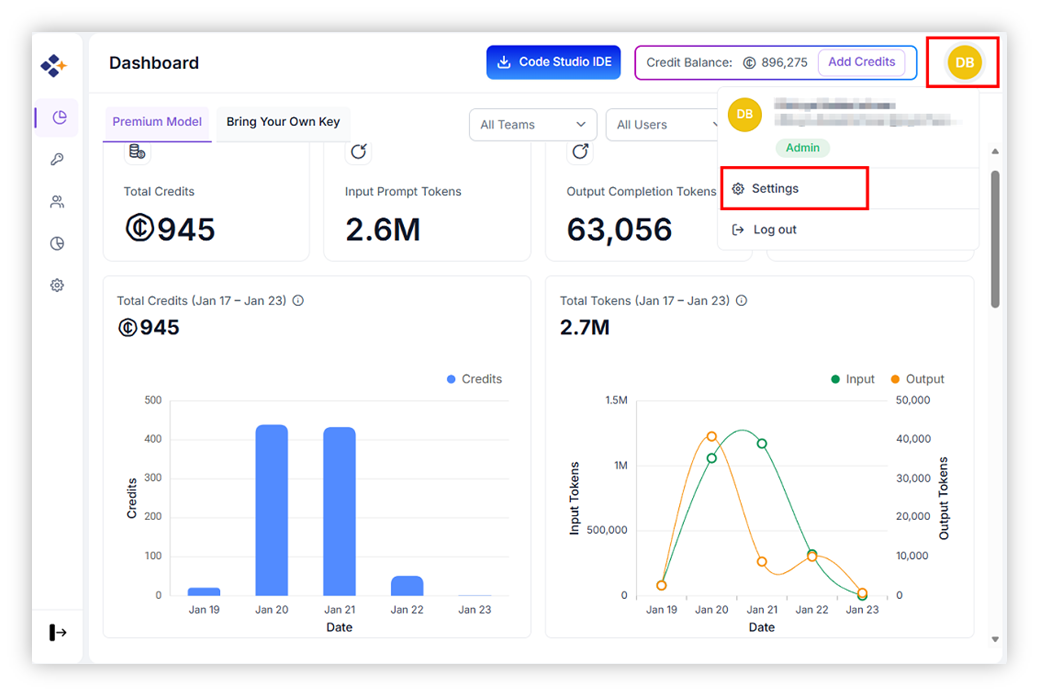Select Settings in the profile menu
The height and width of the screenshot is (696, 1039).
click(x=775, y=189)
